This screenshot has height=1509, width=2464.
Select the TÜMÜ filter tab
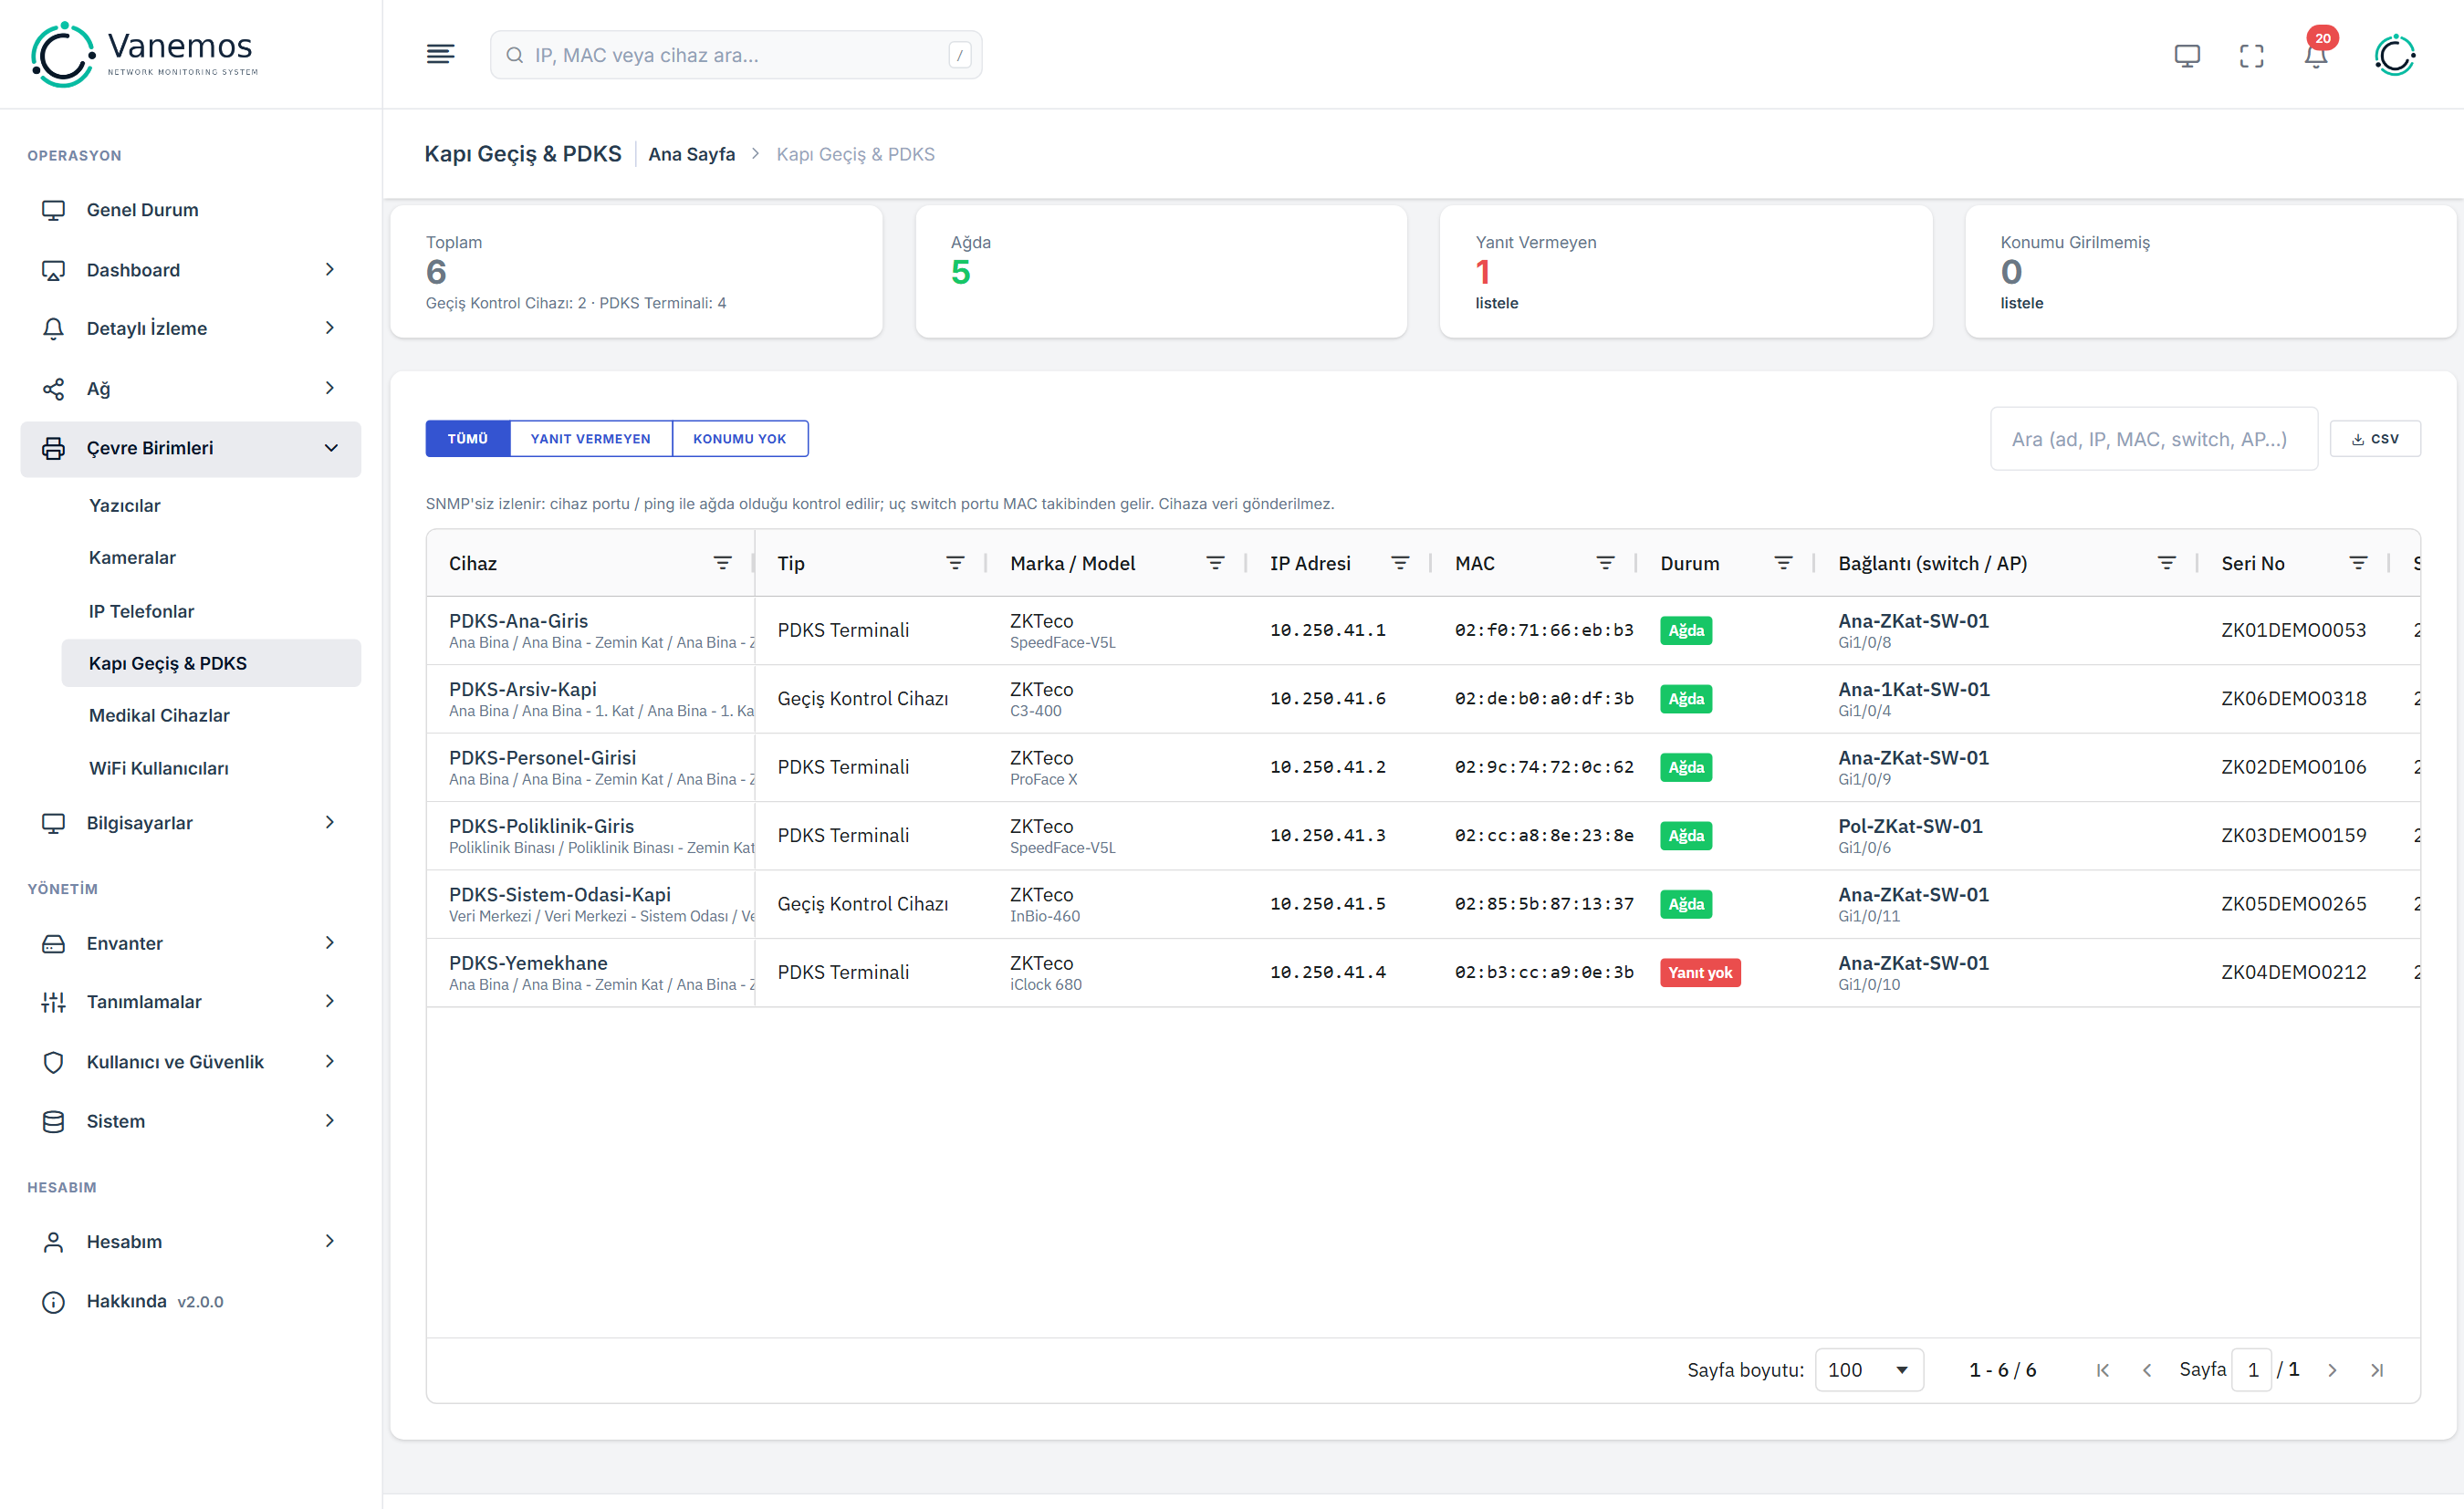click(467, 438)
